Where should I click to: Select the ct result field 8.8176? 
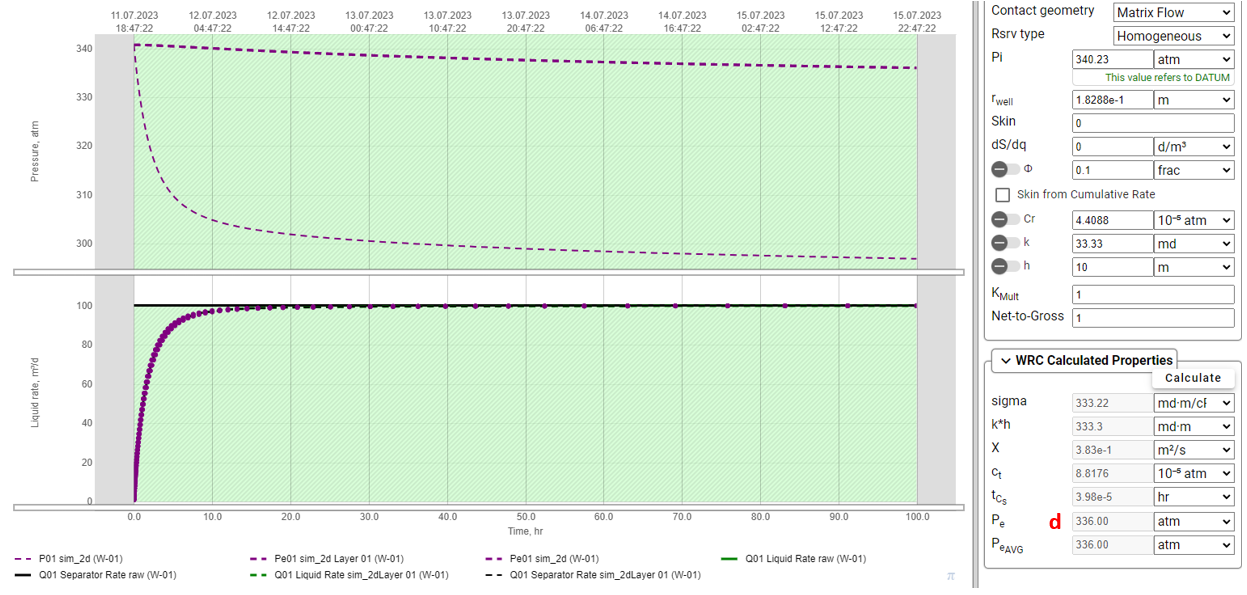[x=1113, y=473]
